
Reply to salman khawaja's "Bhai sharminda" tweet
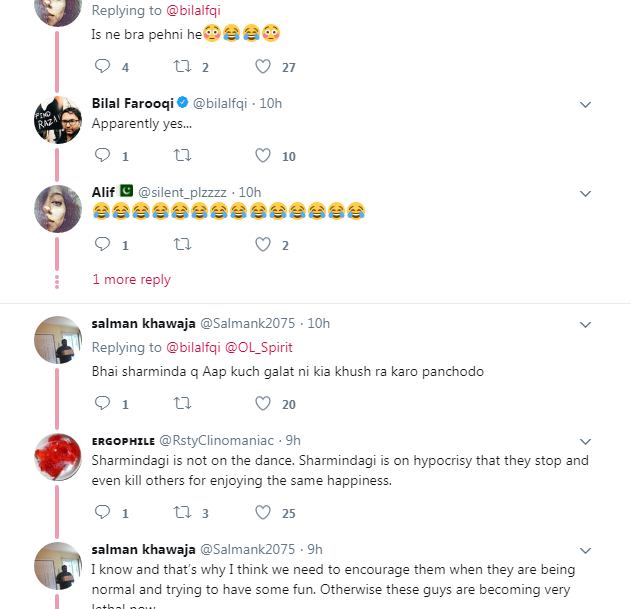tap(101, 404)
